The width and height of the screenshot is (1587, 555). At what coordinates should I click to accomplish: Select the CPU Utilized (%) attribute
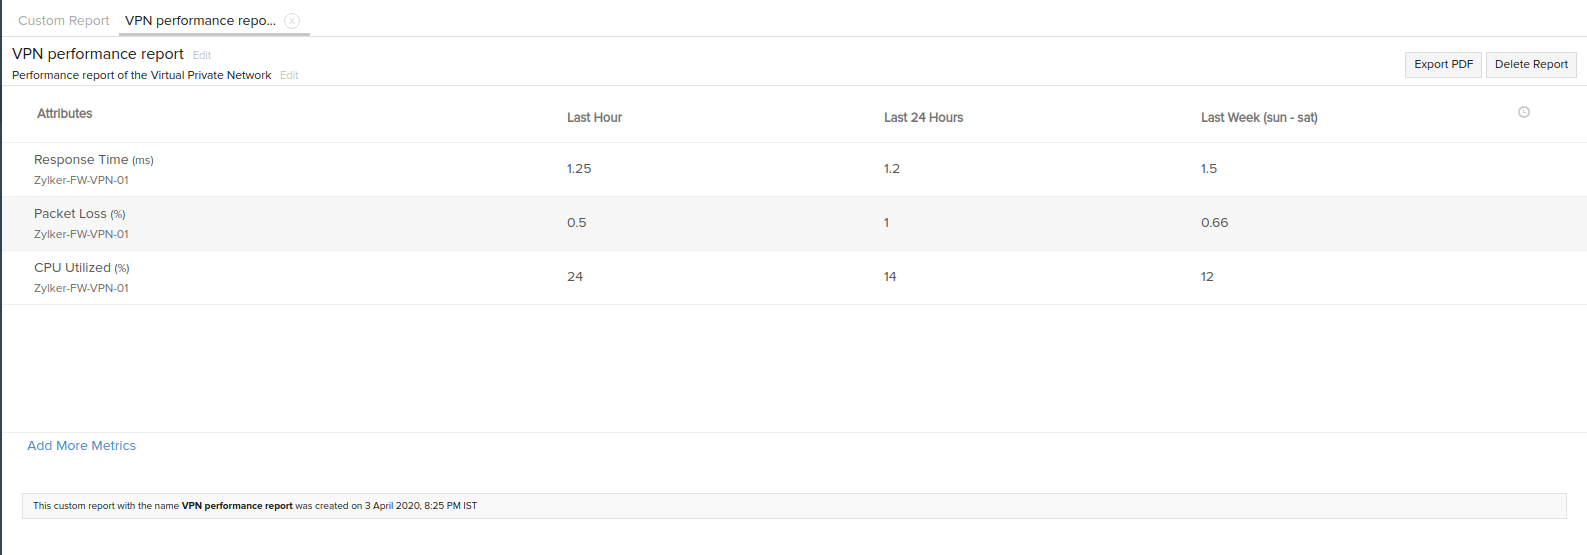pos(82,268)
